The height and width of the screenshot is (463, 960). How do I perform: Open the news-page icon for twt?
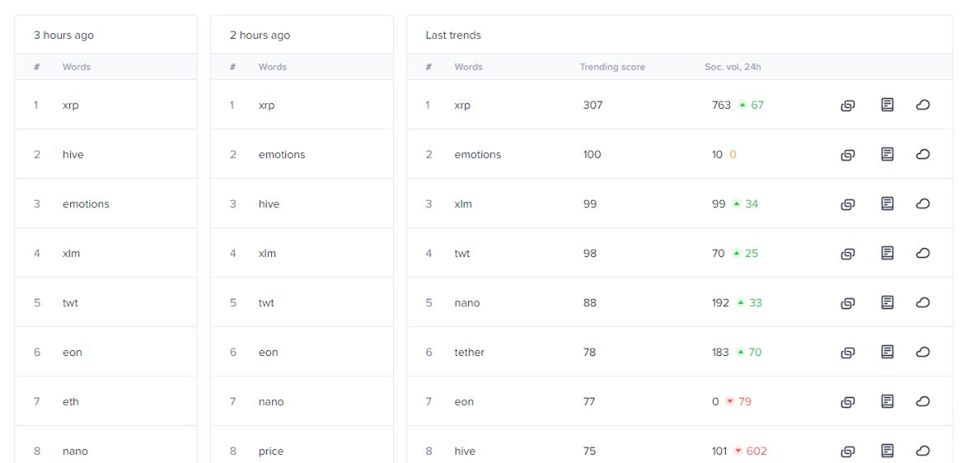point(887,253)
